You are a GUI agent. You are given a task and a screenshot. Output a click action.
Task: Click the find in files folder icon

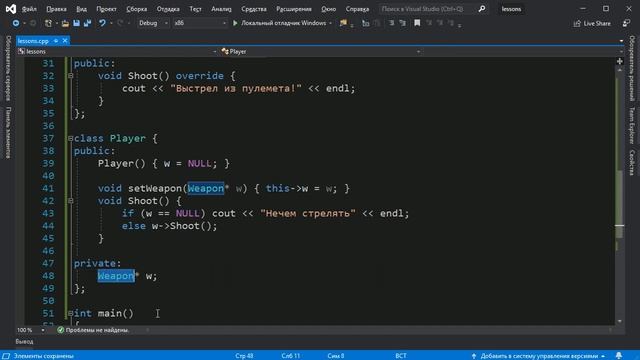point(343,23)
